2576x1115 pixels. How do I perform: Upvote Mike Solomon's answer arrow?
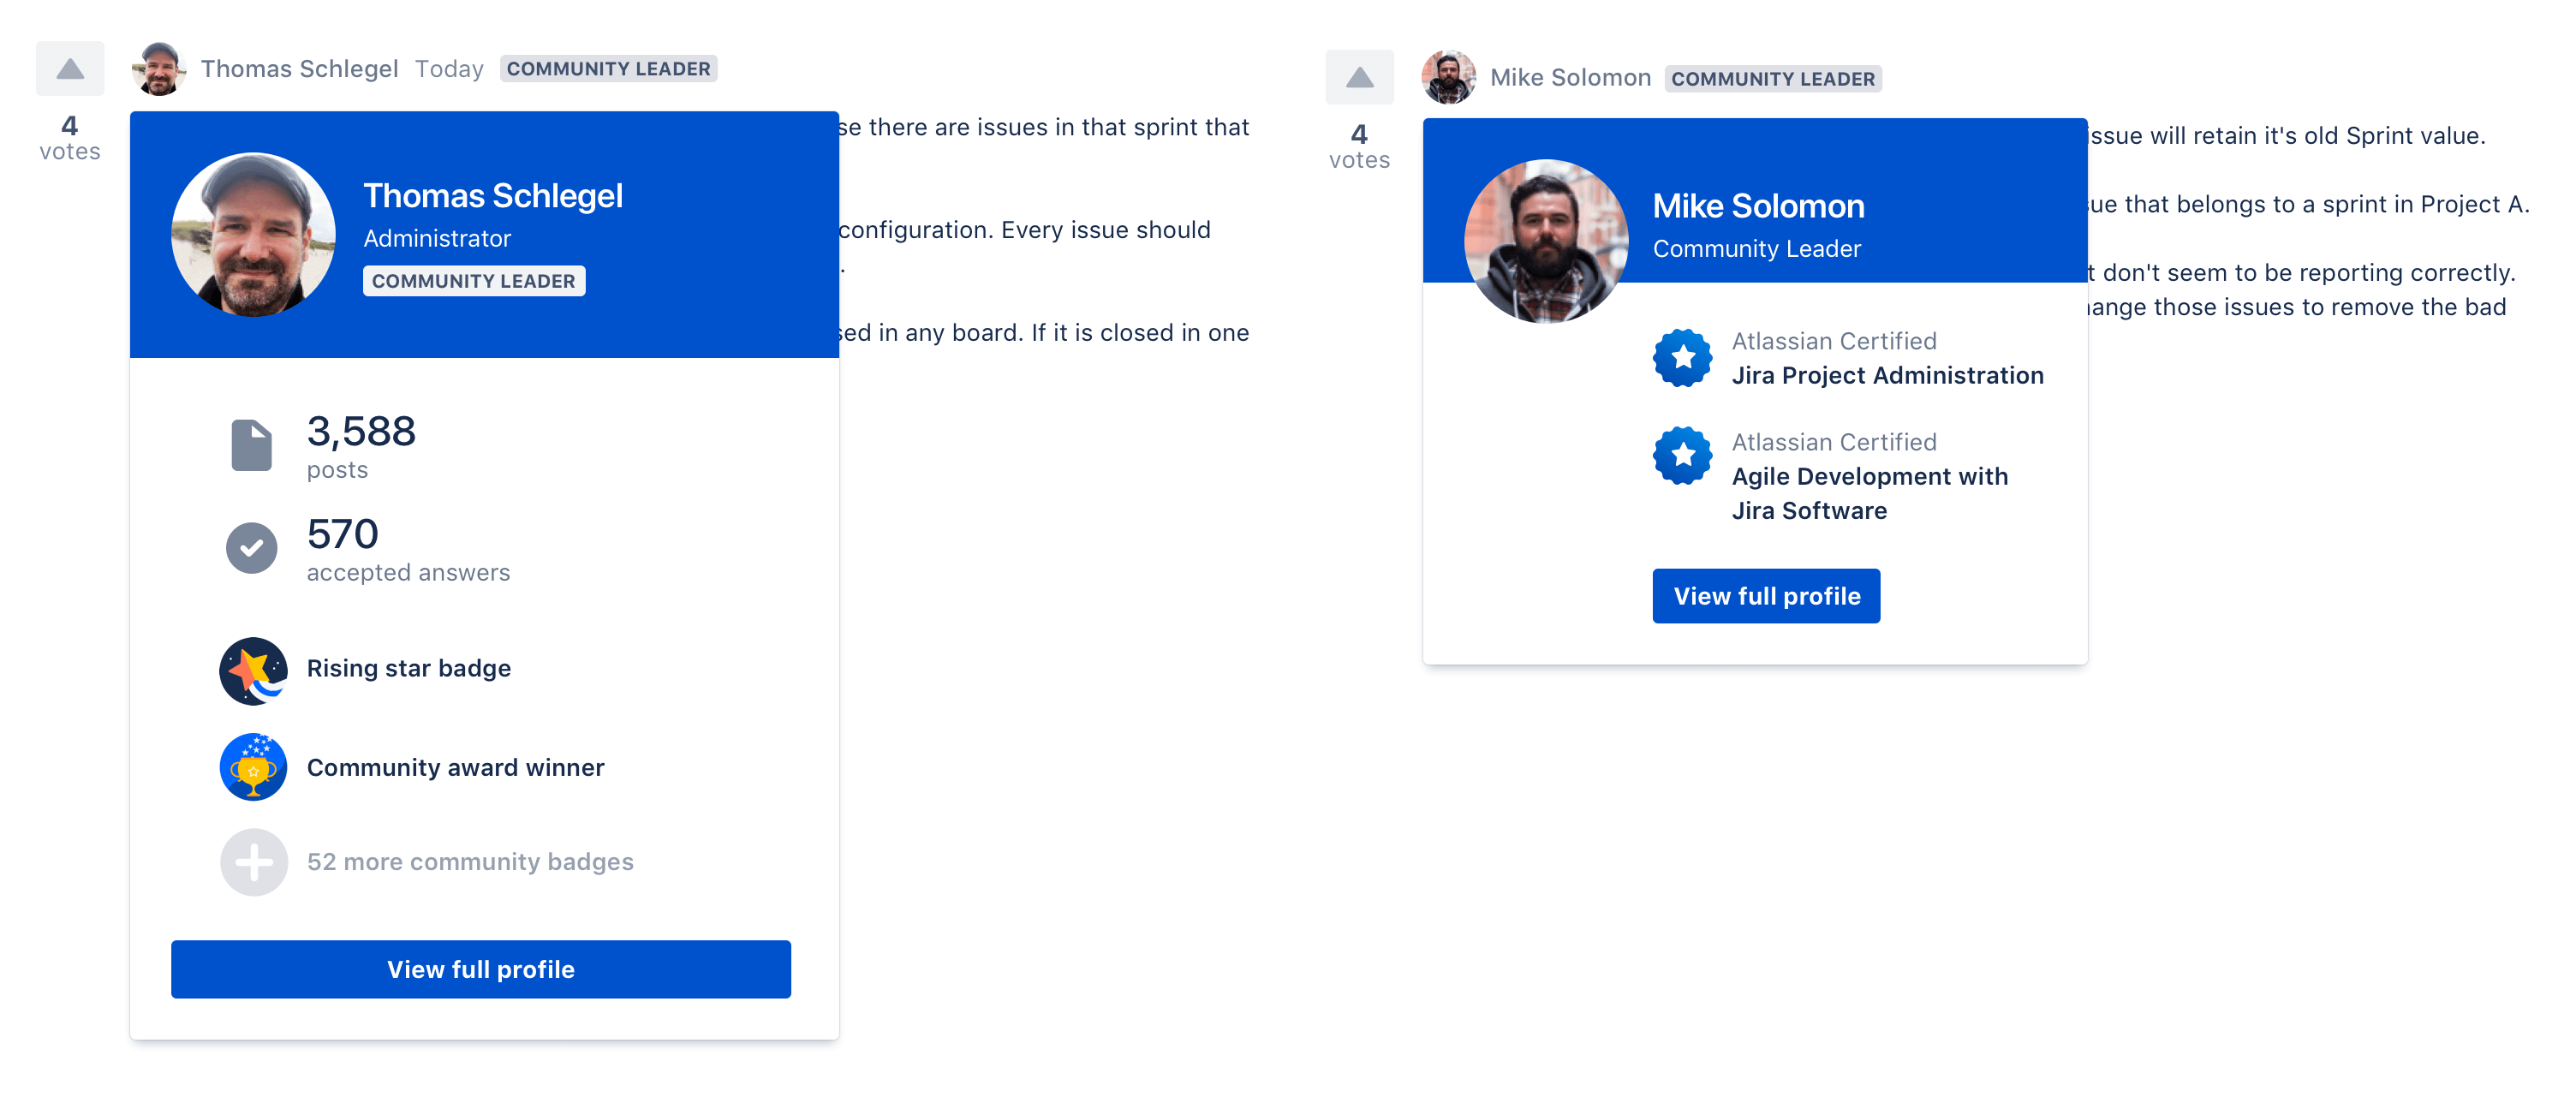(1359, 77)
